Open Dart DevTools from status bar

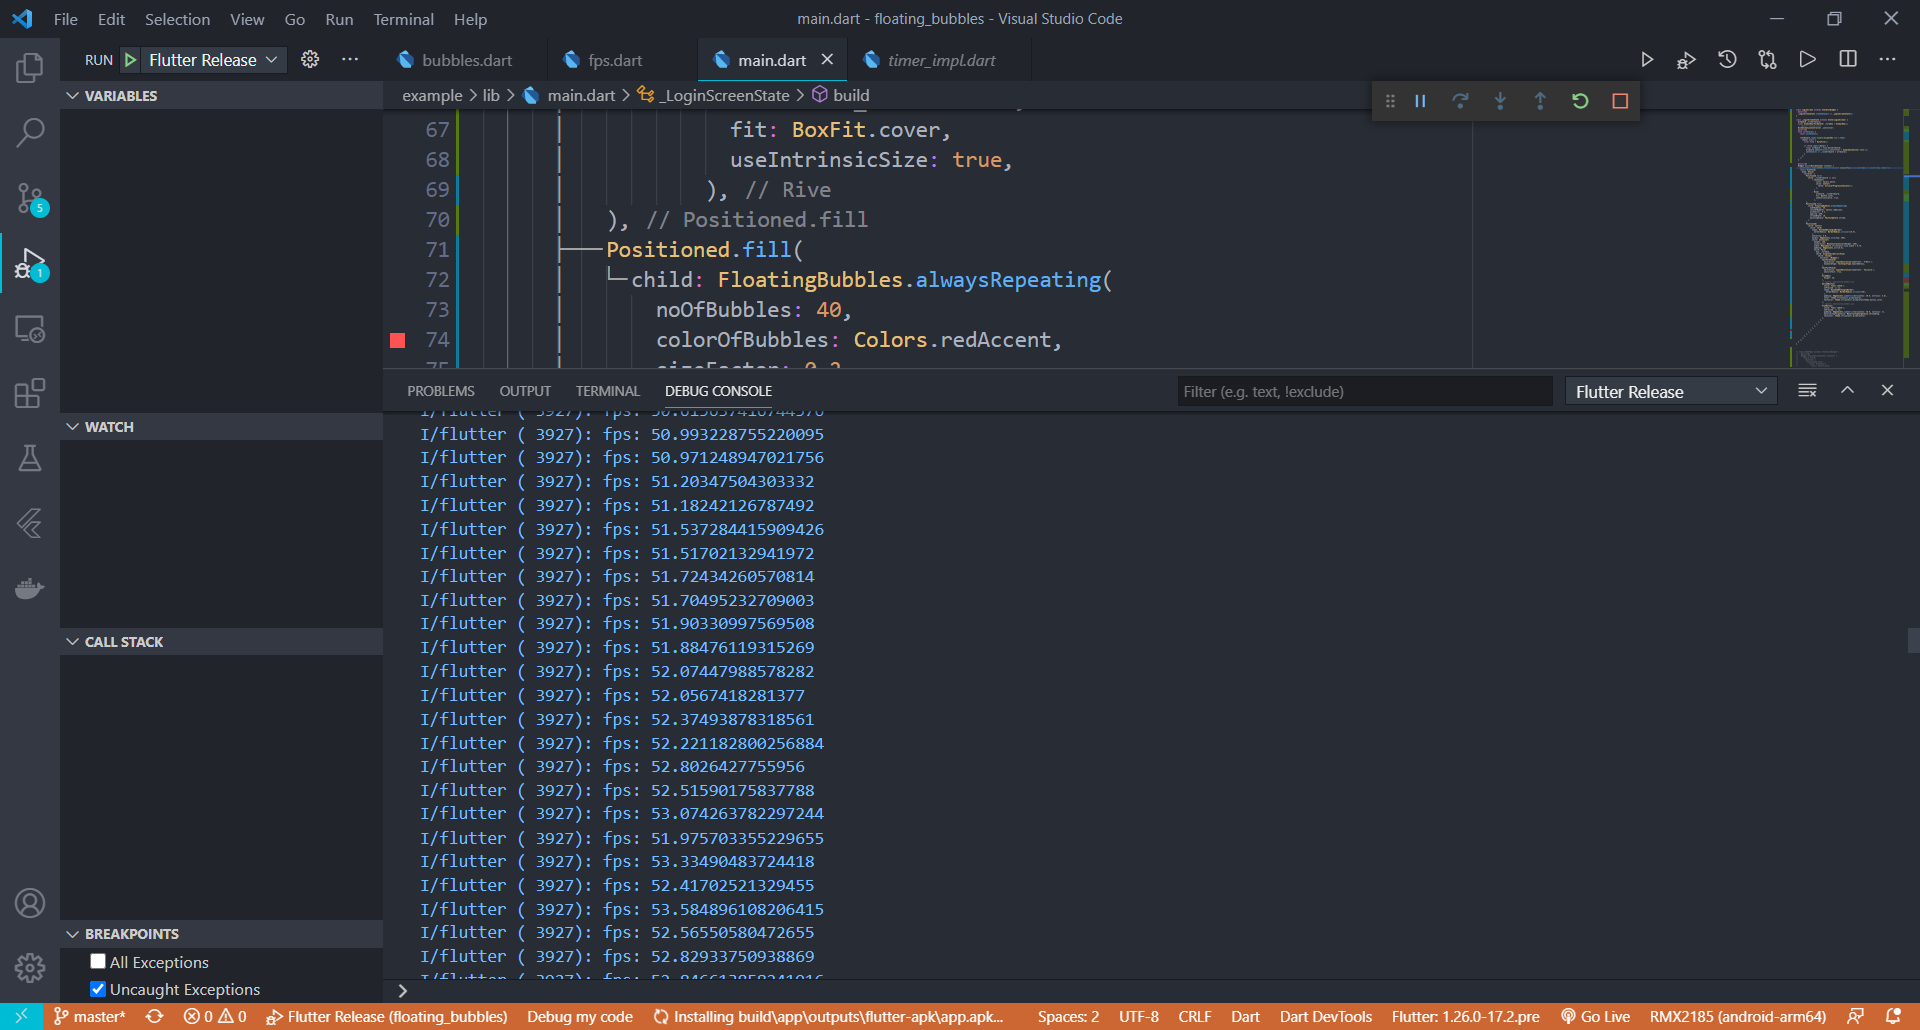pyautogui.click(x=1325, y=1016)
